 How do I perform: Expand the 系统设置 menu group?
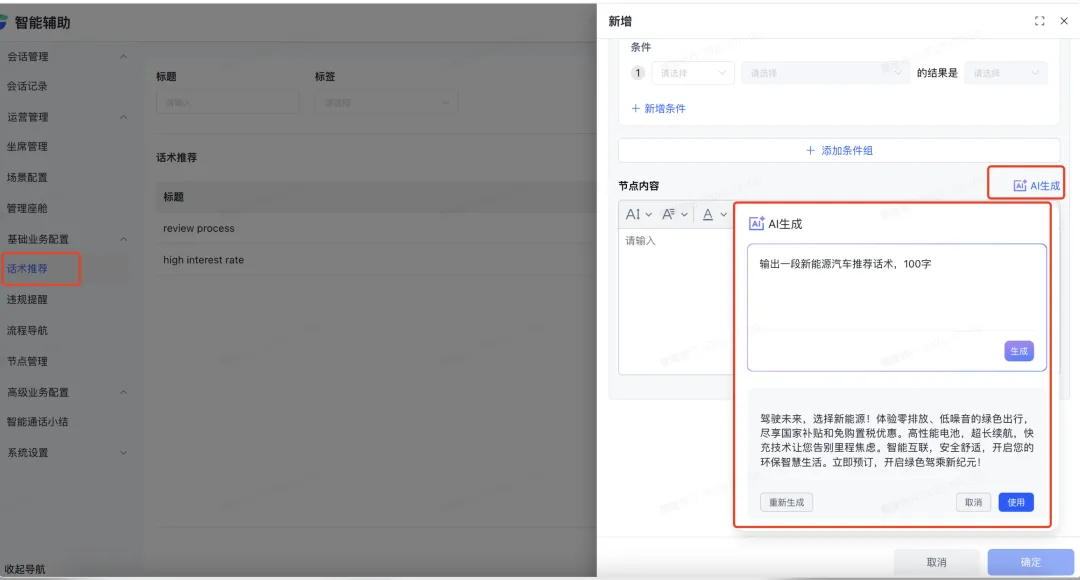pyautogui.click(x=124, y=453)
